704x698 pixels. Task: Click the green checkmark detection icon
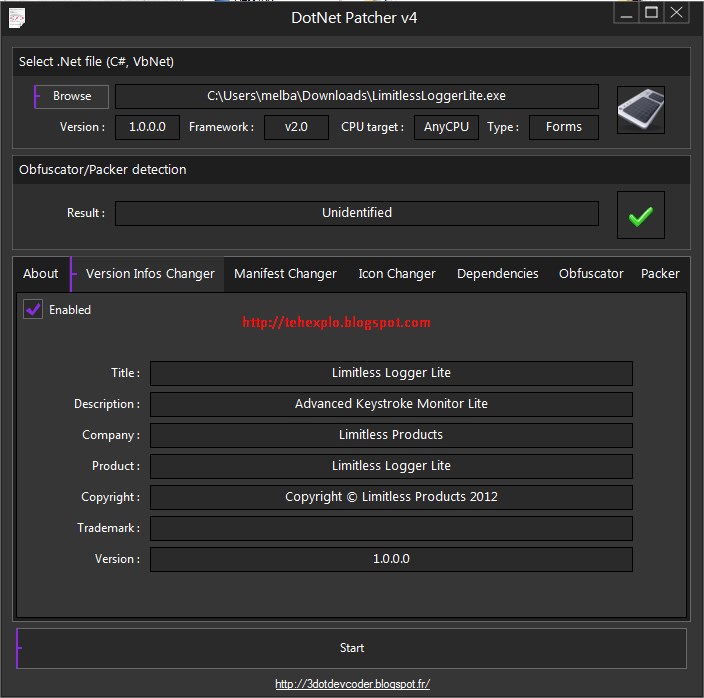(x=641, y=215)
